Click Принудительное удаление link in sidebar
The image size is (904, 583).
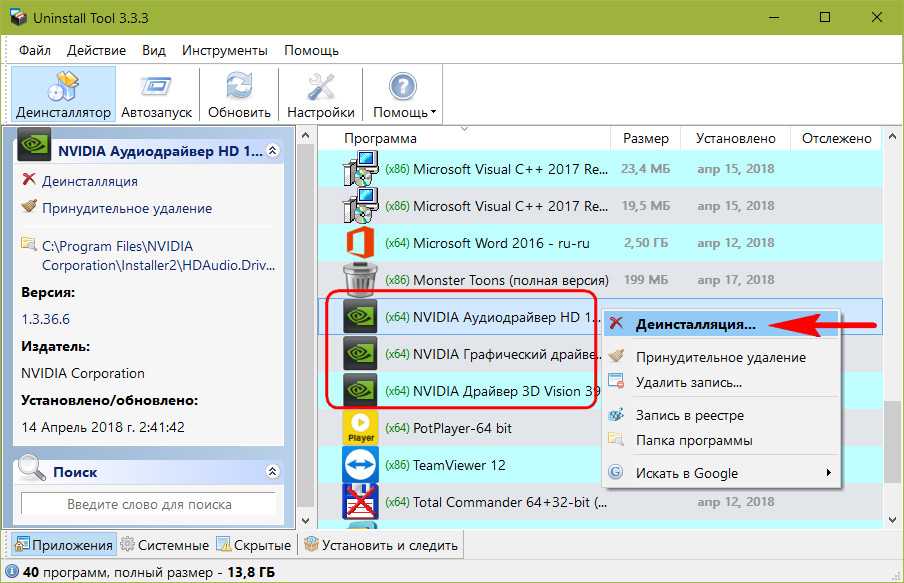click(x=126, y=208)
